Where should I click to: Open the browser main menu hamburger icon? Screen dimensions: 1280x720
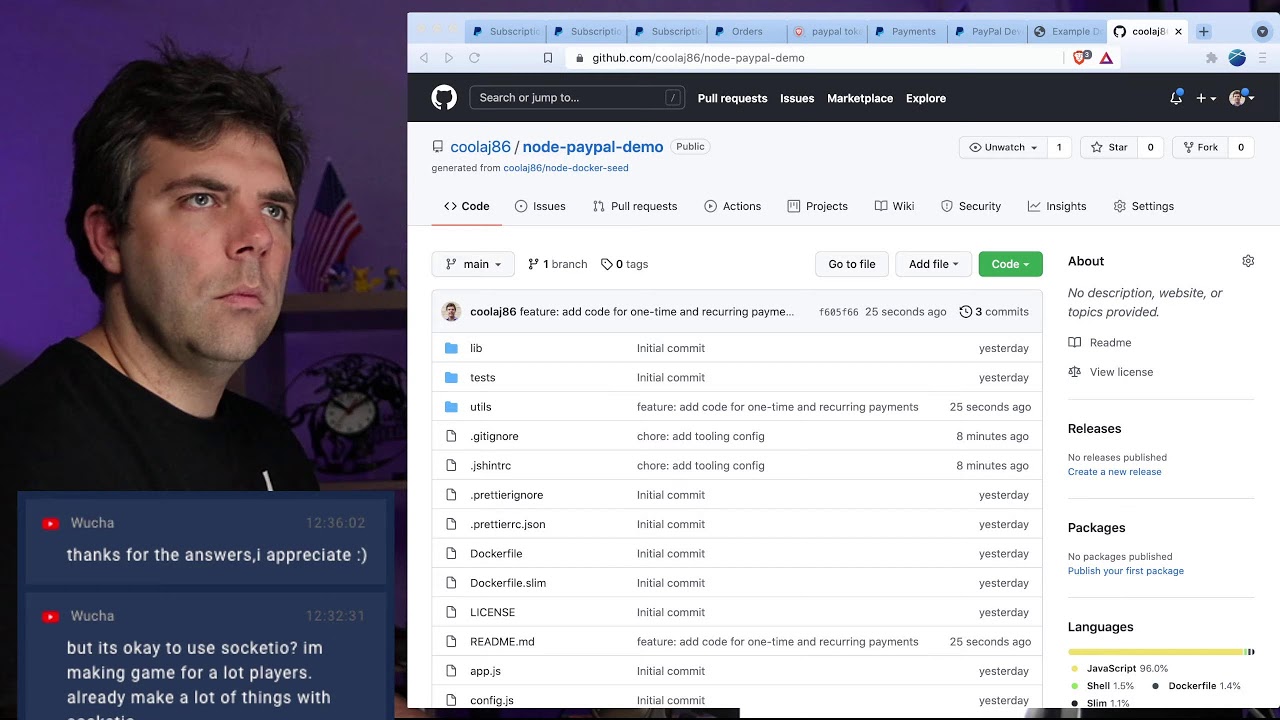click(1262, 58)
